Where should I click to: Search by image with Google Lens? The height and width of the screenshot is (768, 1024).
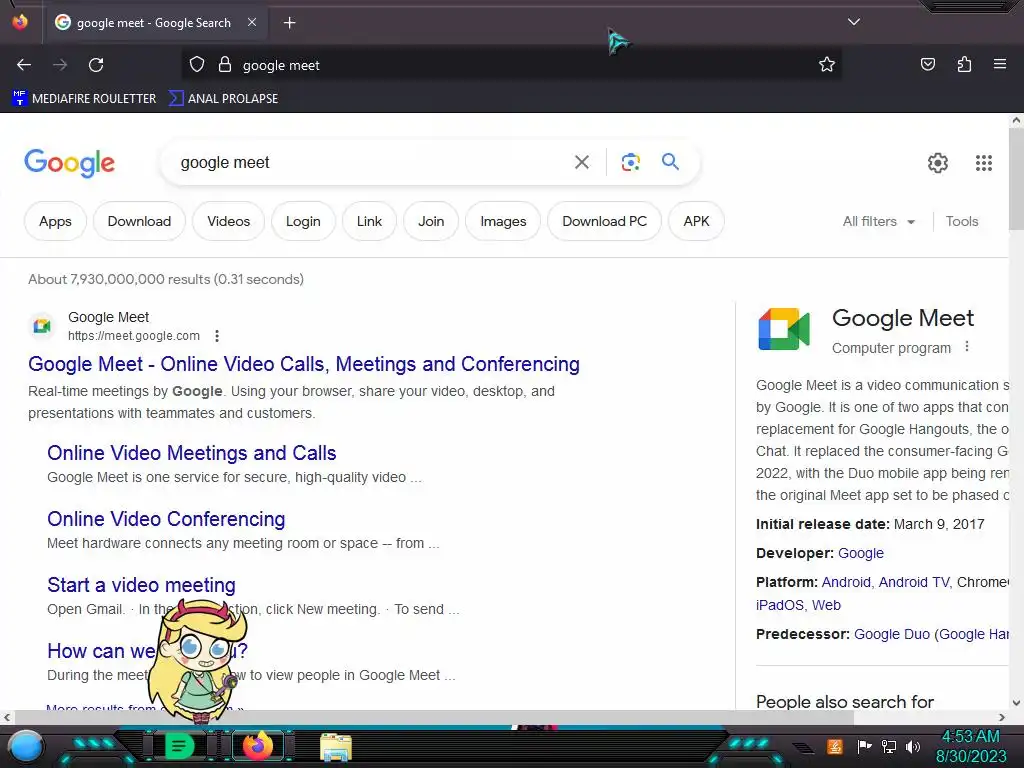630,162
